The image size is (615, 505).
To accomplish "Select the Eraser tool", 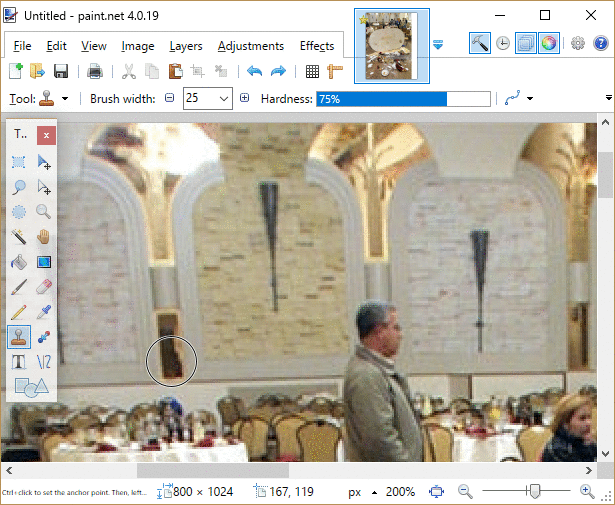I will coord(44,287).
